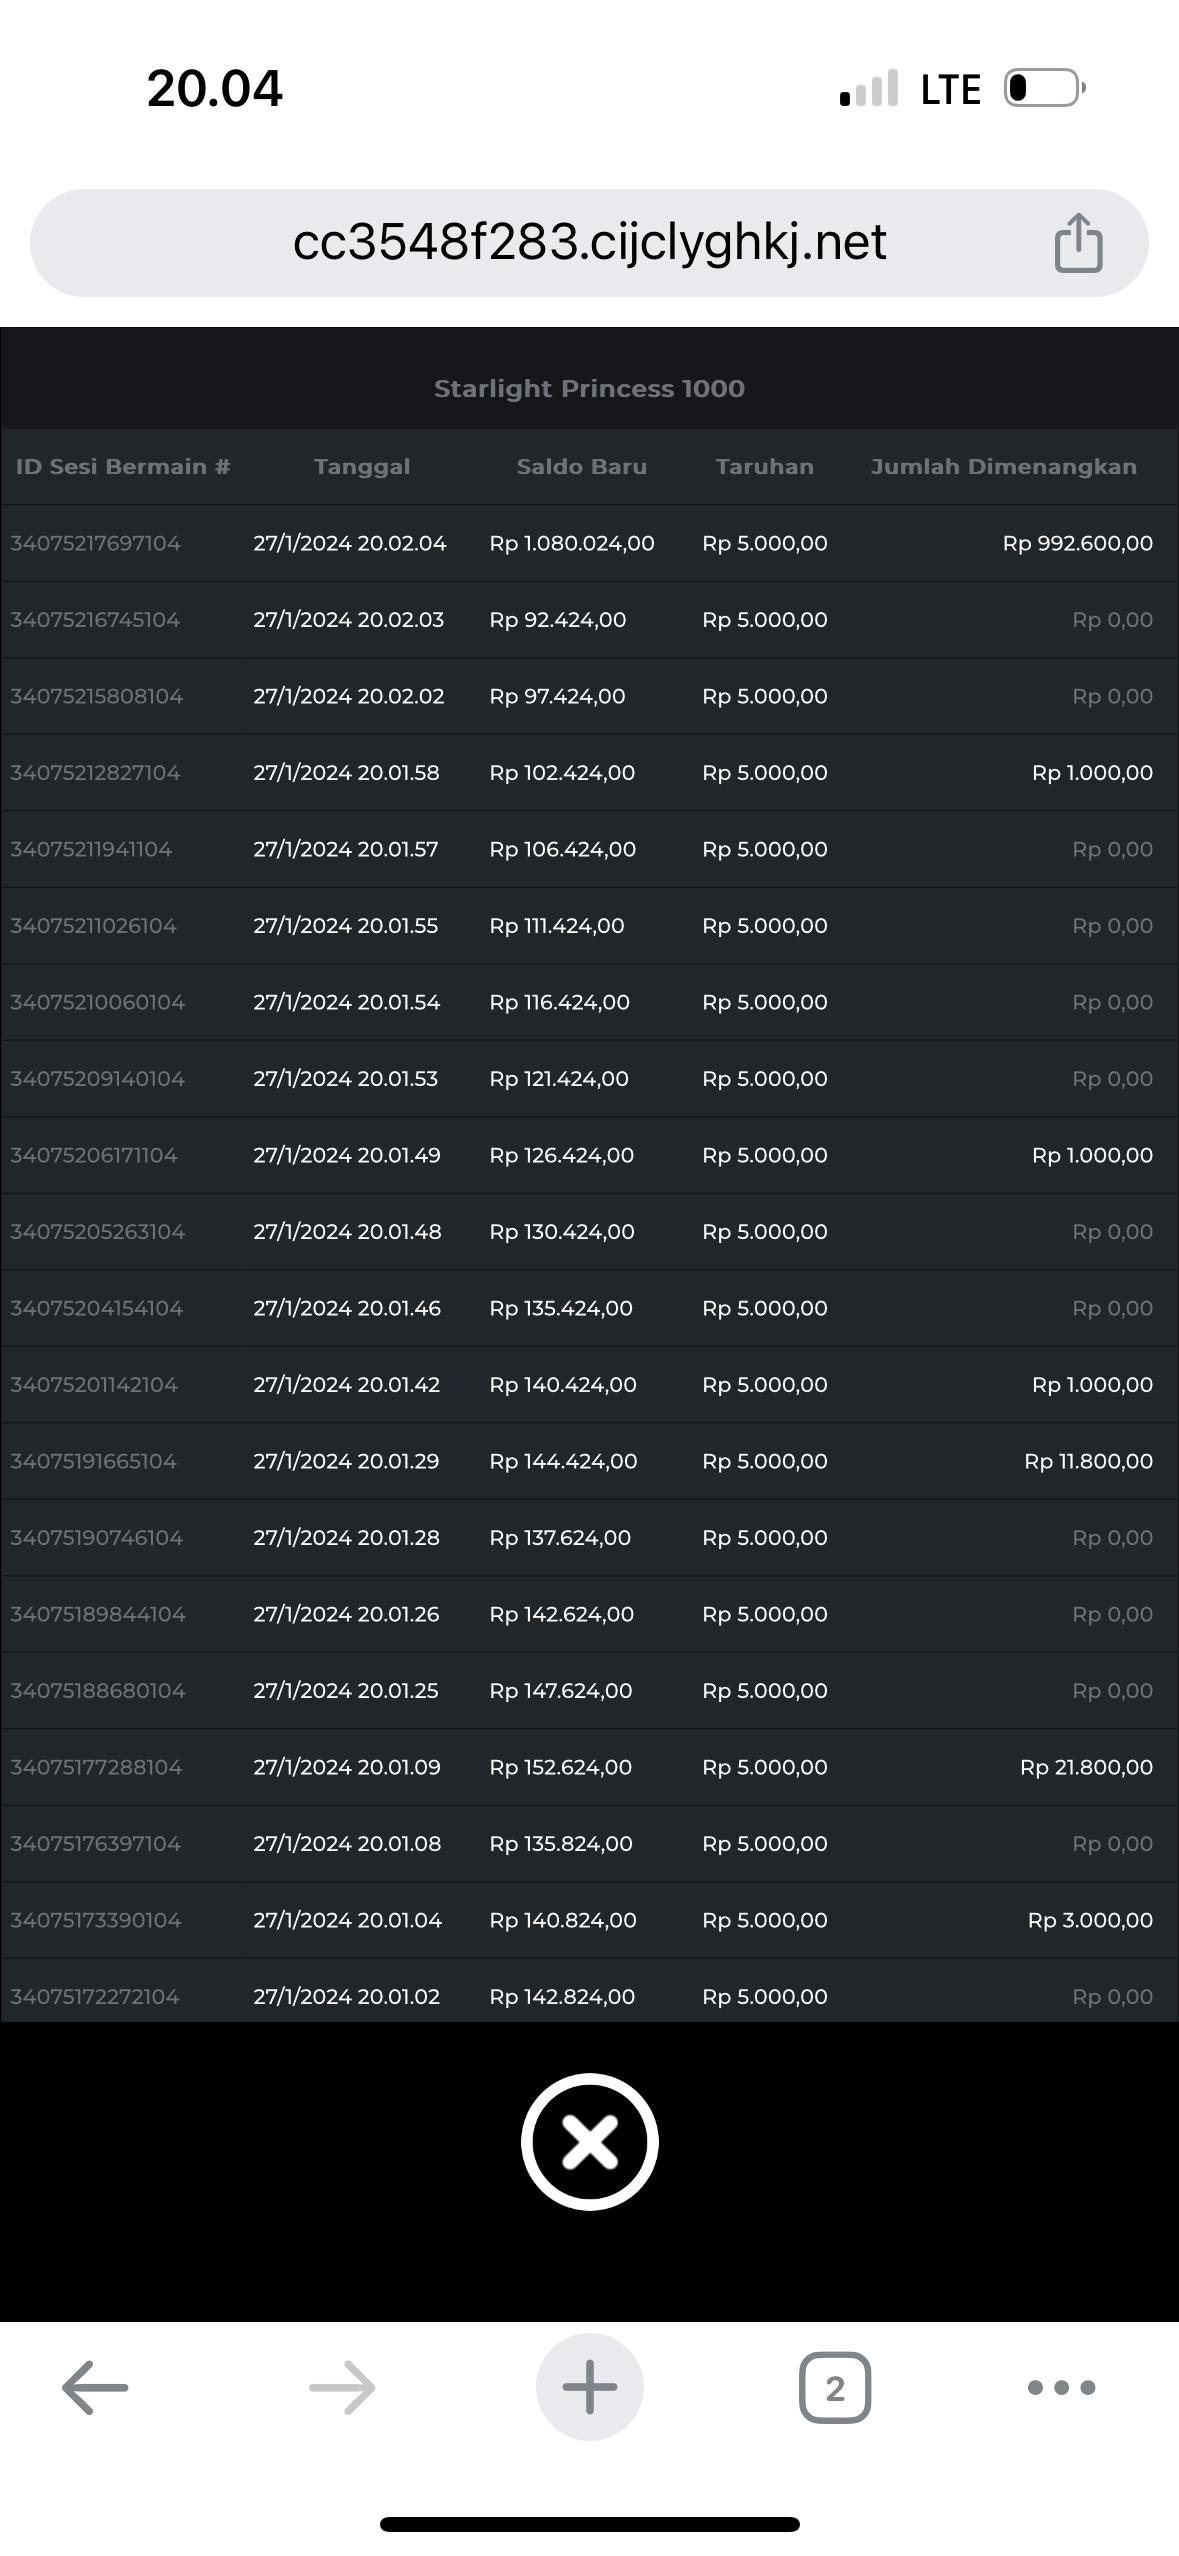Select the Saldo Baru column header
This screenshot has width=1179, height=2556.
click(x=581, y=466)
